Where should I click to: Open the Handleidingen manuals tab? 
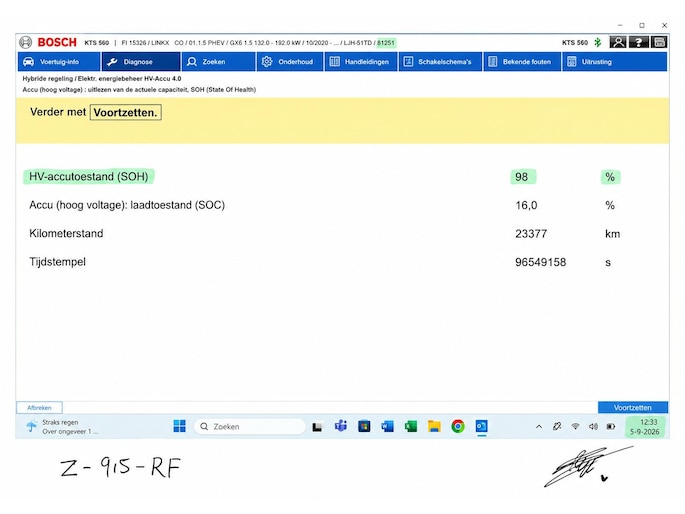[x=361, y=62]
